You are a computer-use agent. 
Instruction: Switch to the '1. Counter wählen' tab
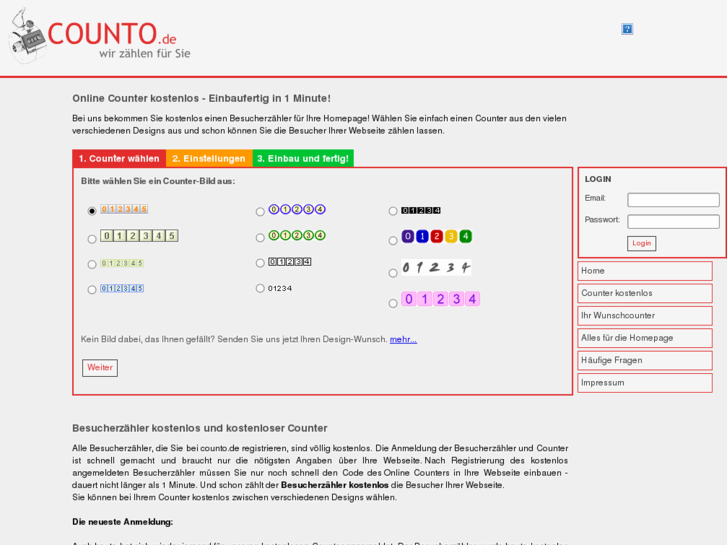pyautogui.click(x=119, y=159)
